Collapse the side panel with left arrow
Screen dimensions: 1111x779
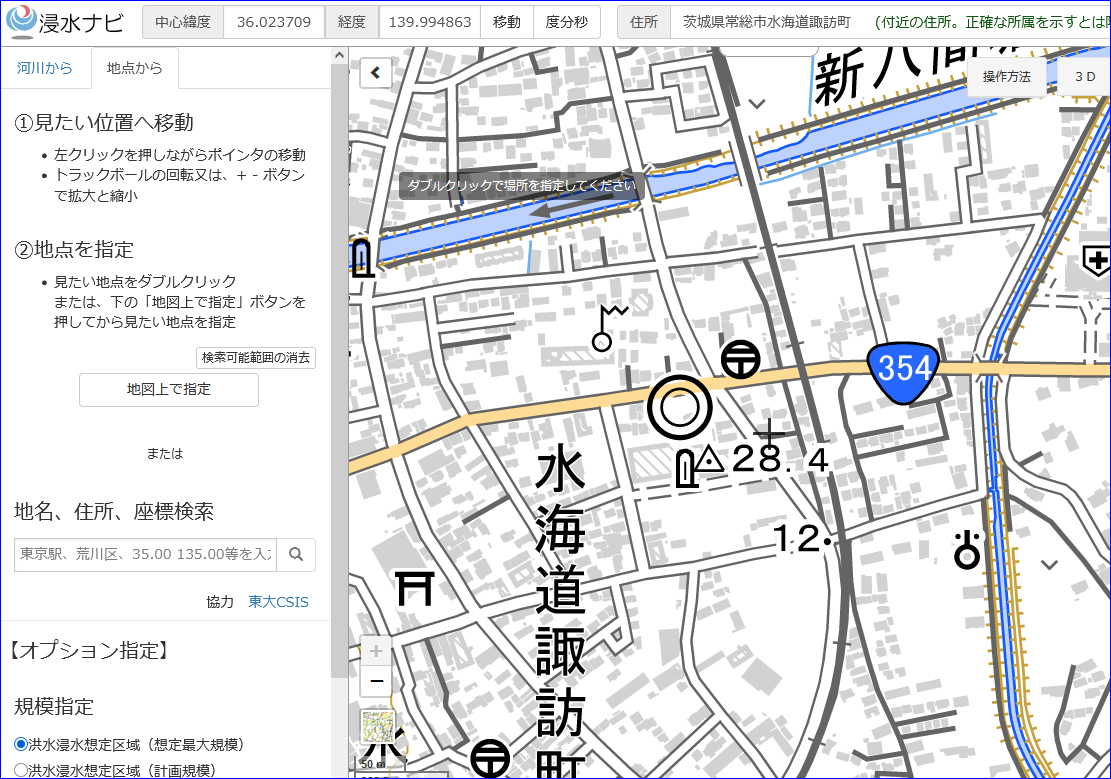(376, 72)
